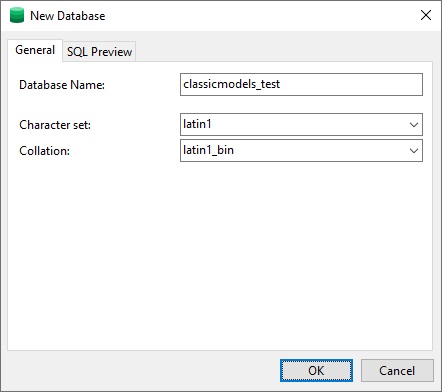Click the Character set label text
The image size is (442, 392).
(x=55, y=125)
